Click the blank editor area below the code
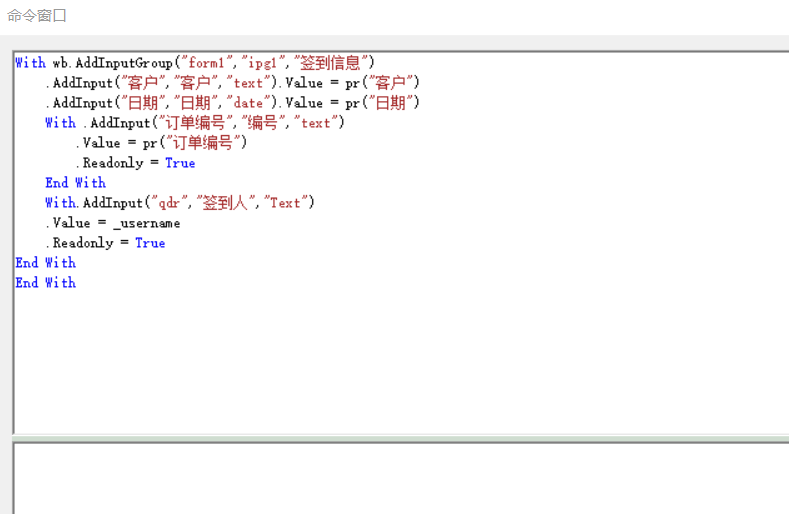Viewport: 789px width, 514px height. point(400,360)
